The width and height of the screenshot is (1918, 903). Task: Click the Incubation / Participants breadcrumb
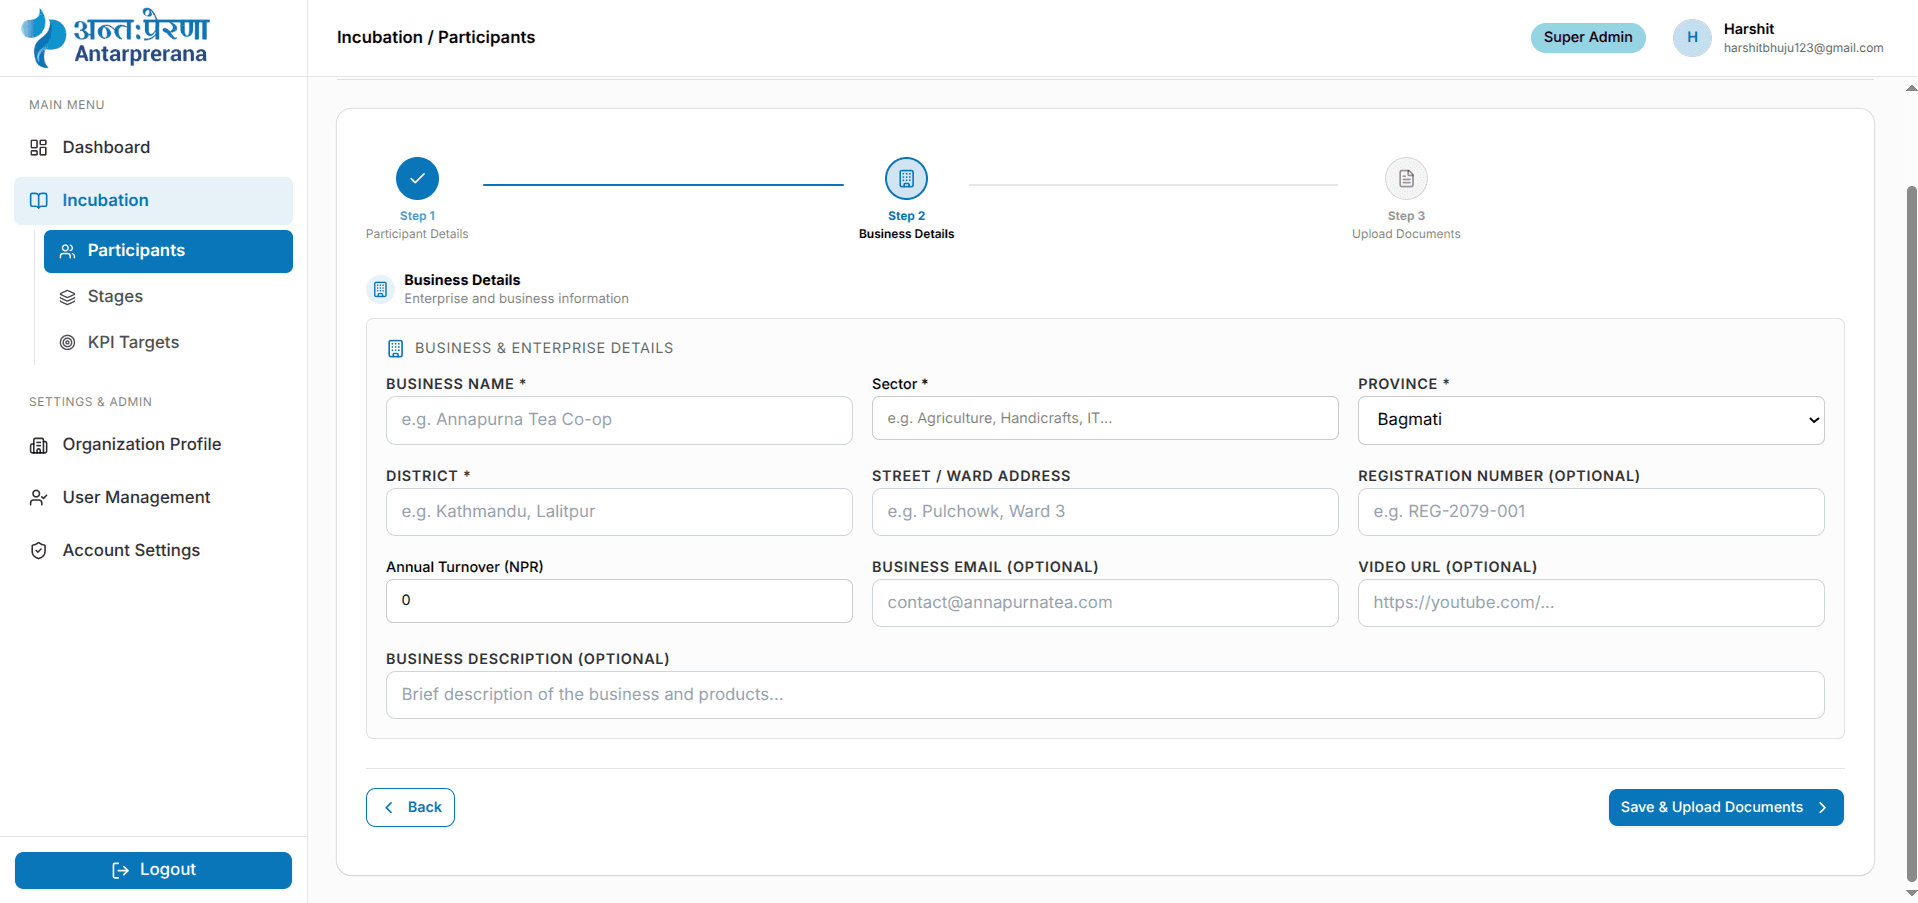436,37
